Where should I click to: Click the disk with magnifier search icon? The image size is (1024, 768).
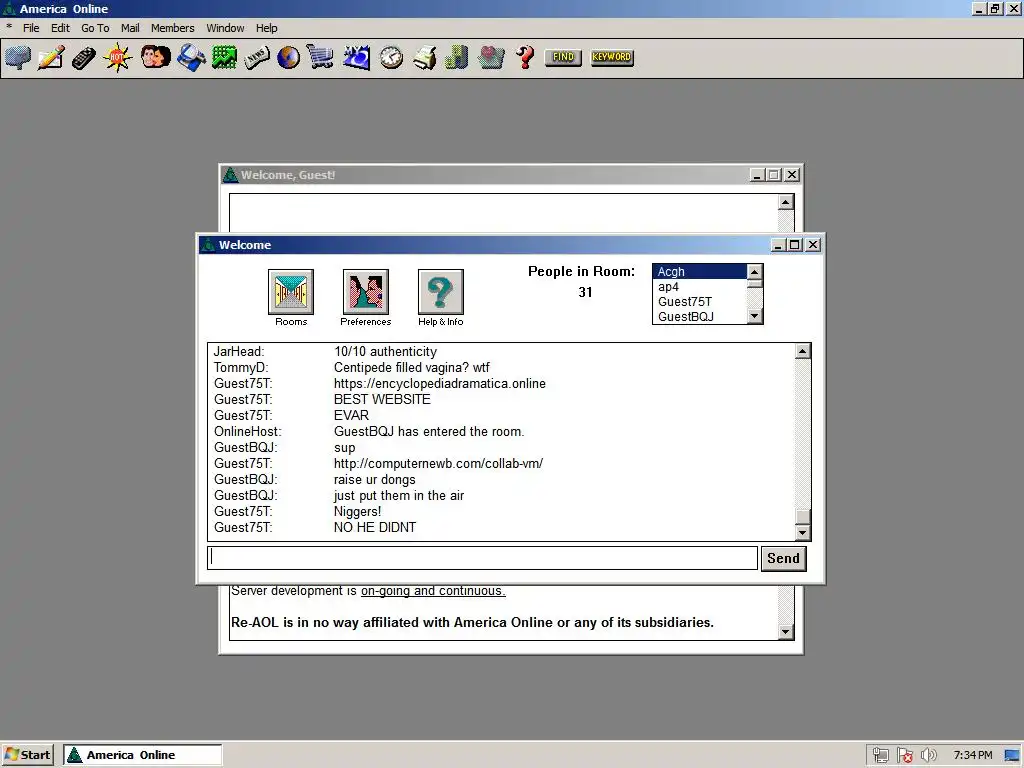coord(191,57)
